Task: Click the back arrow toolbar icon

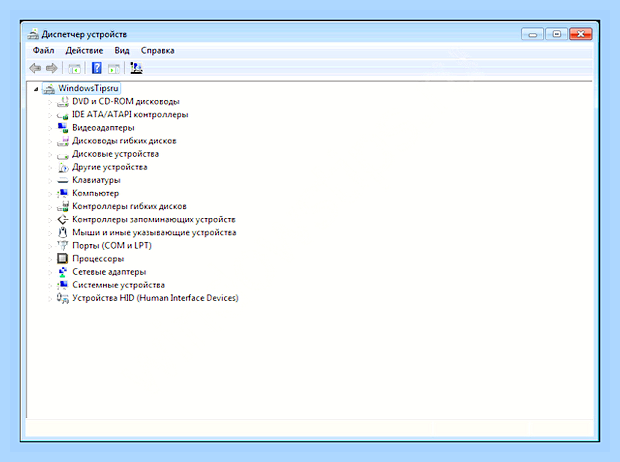Action: tap(35, 68)
